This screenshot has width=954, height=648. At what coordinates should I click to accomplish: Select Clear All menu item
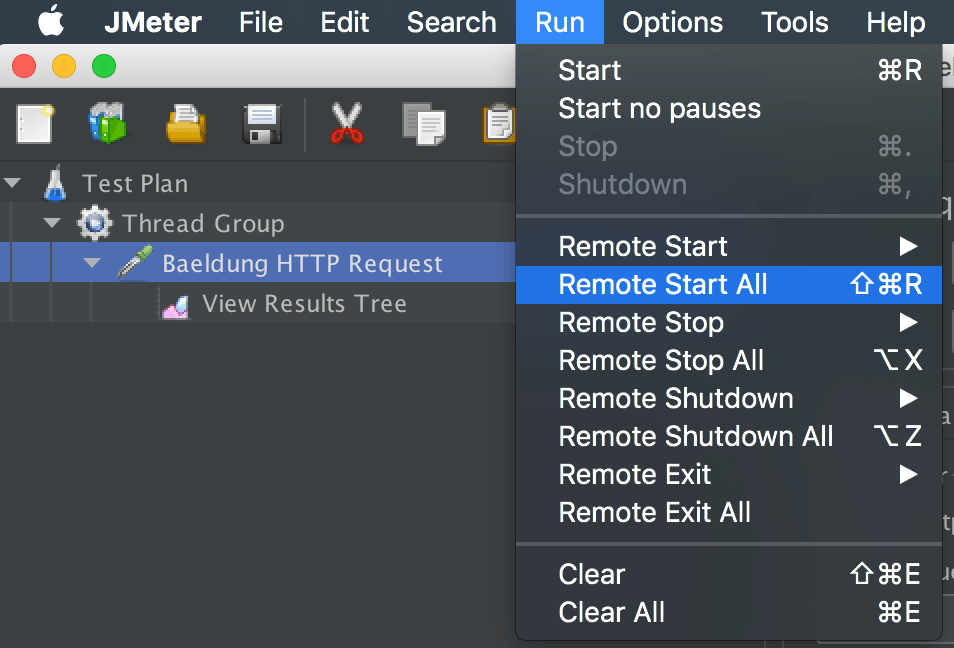tap(611, 613)
